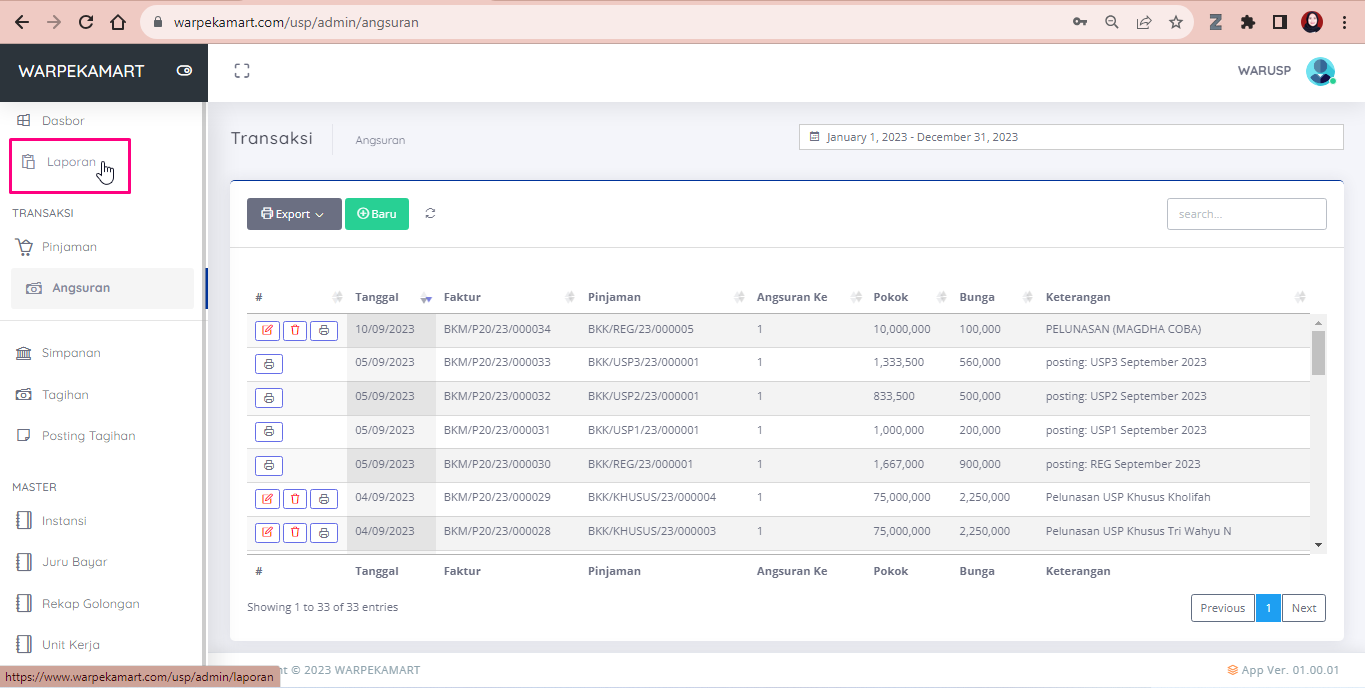This screenshot has height=688, width=1365.
Task: Open the date range picker field
Action: click(x=1071, y=137)
